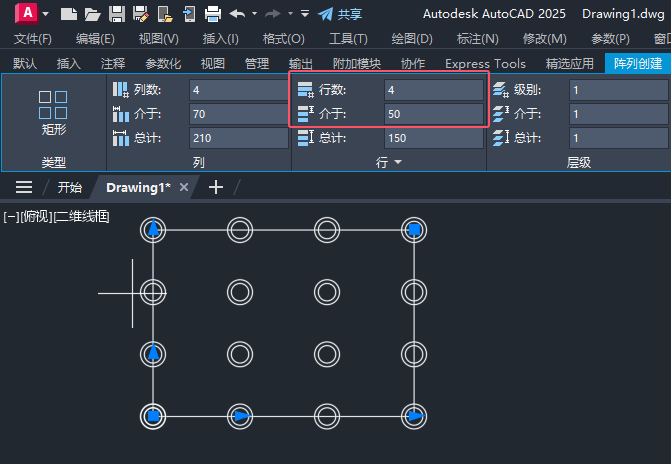Switch to the 默认 ribbon tab

25,64
